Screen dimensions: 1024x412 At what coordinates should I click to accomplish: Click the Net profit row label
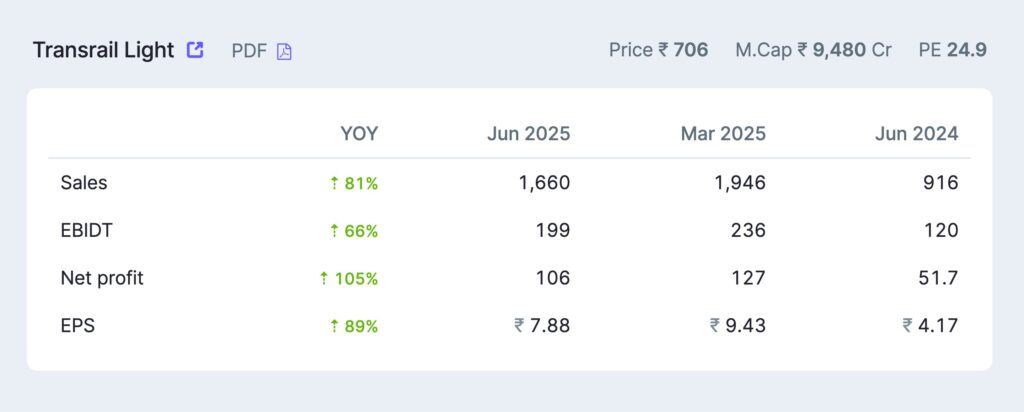coord(102,279)
